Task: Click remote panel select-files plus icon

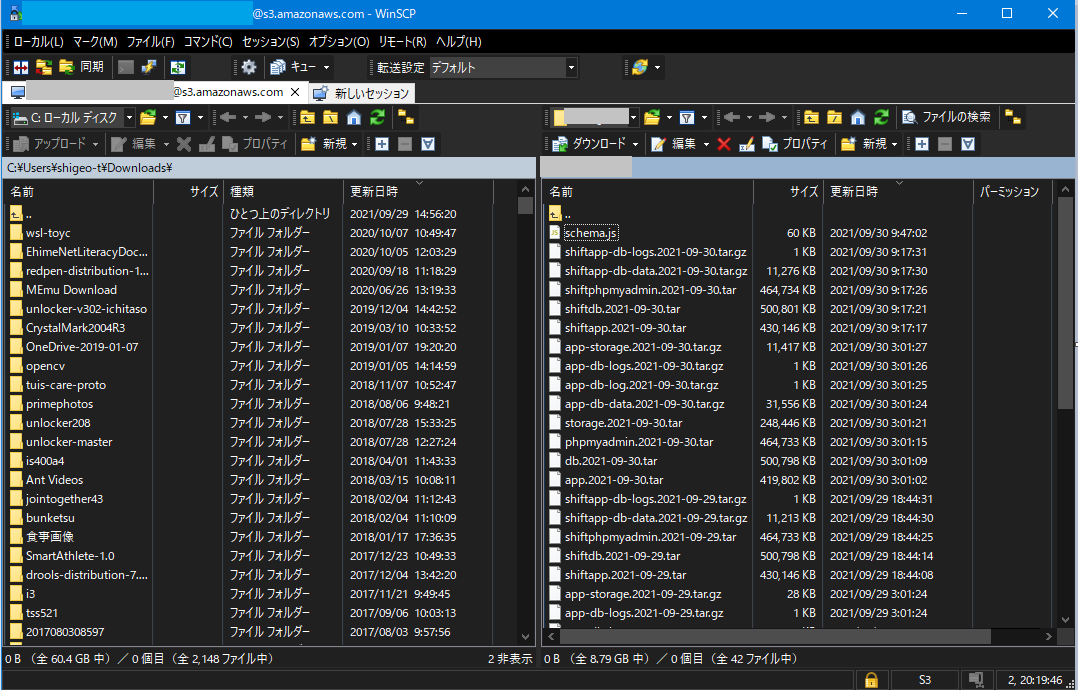Action: (922, 144)
